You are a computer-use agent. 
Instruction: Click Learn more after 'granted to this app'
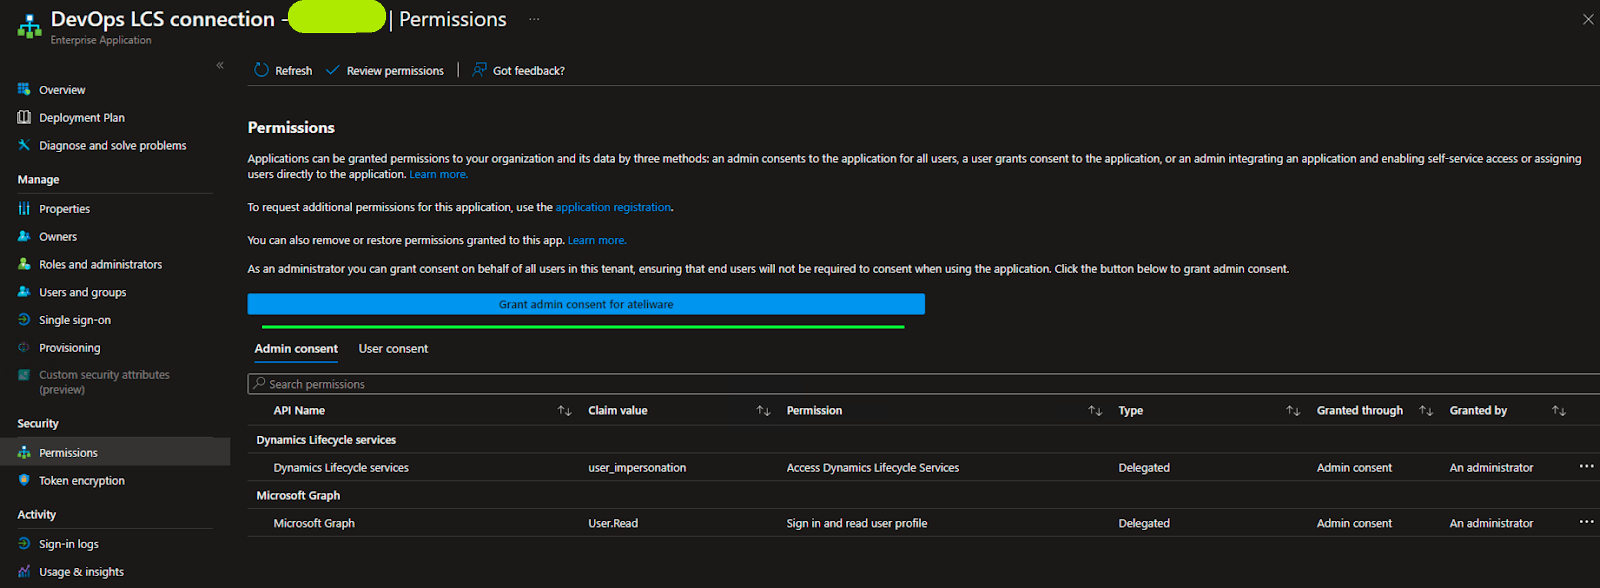point(597,240)
